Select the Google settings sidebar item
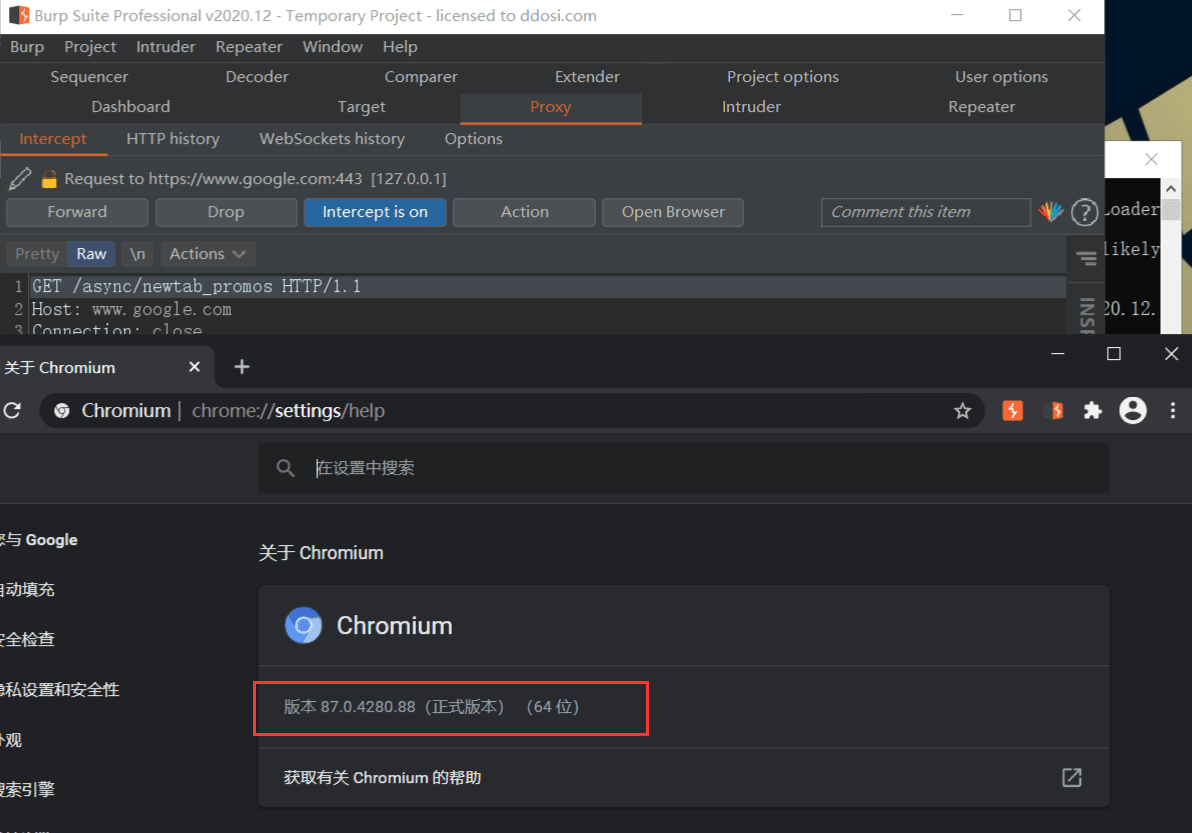This screenshot has width=1192, height=833. tap(39, 540)
